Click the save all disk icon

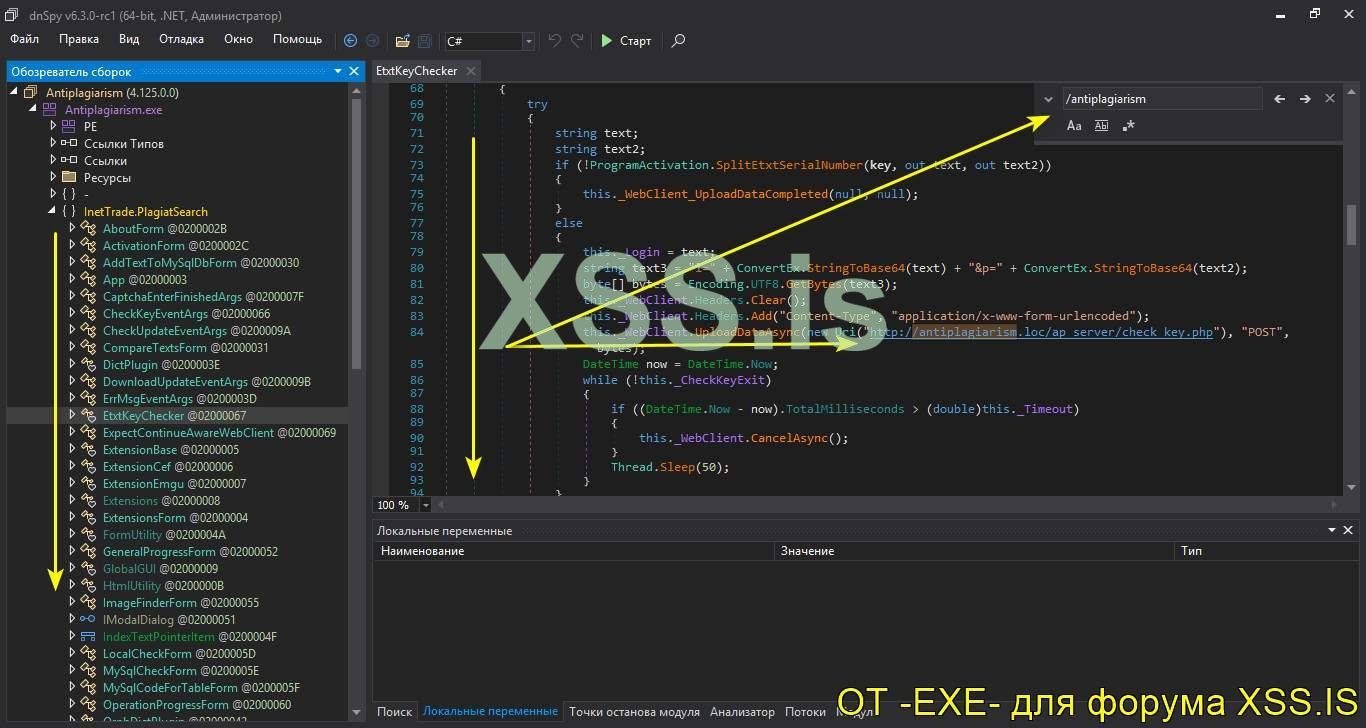[x=424, y=41]
